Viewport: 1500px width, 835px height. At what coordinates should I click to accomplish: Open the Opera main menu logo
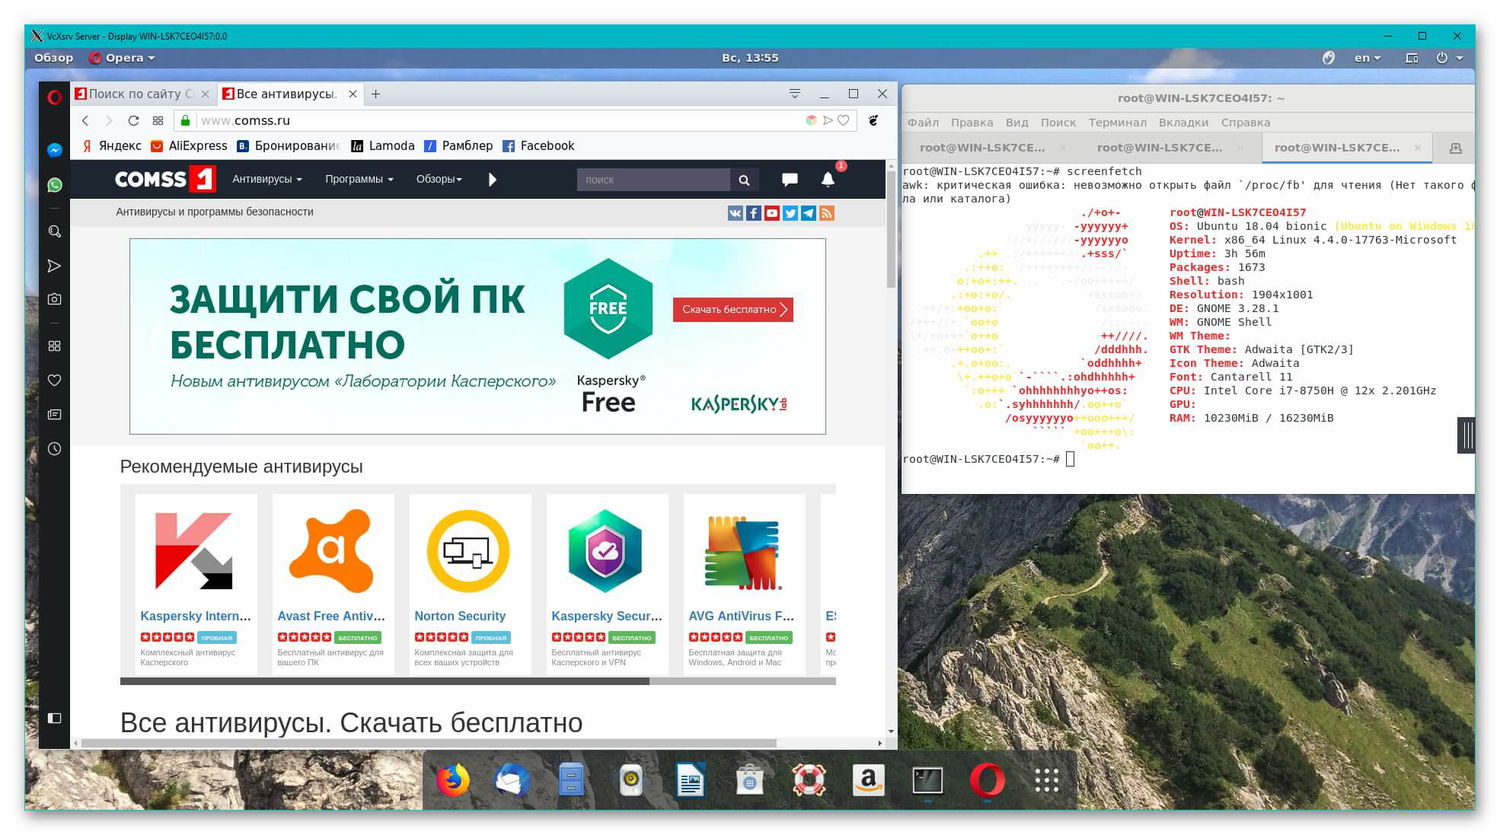pyautogui.click(x=55, y=97)
